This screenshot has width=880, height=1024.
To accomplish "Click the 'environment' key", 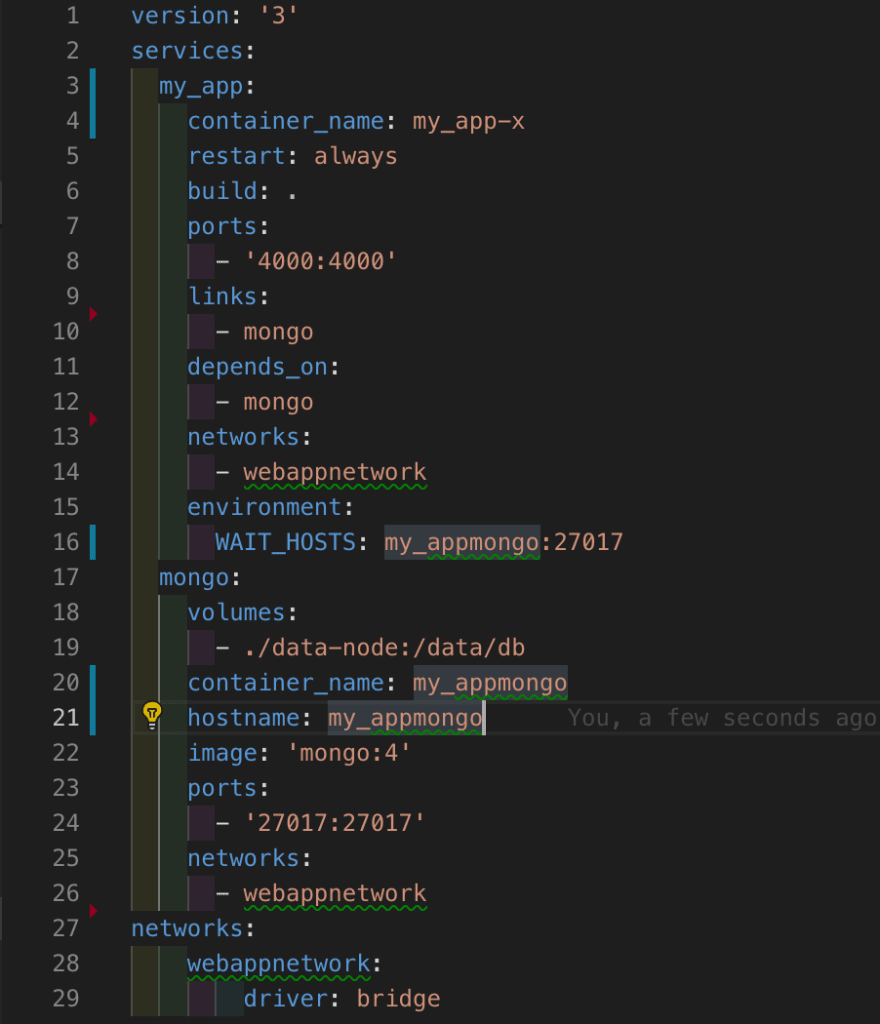I will (x=264, y=507).
